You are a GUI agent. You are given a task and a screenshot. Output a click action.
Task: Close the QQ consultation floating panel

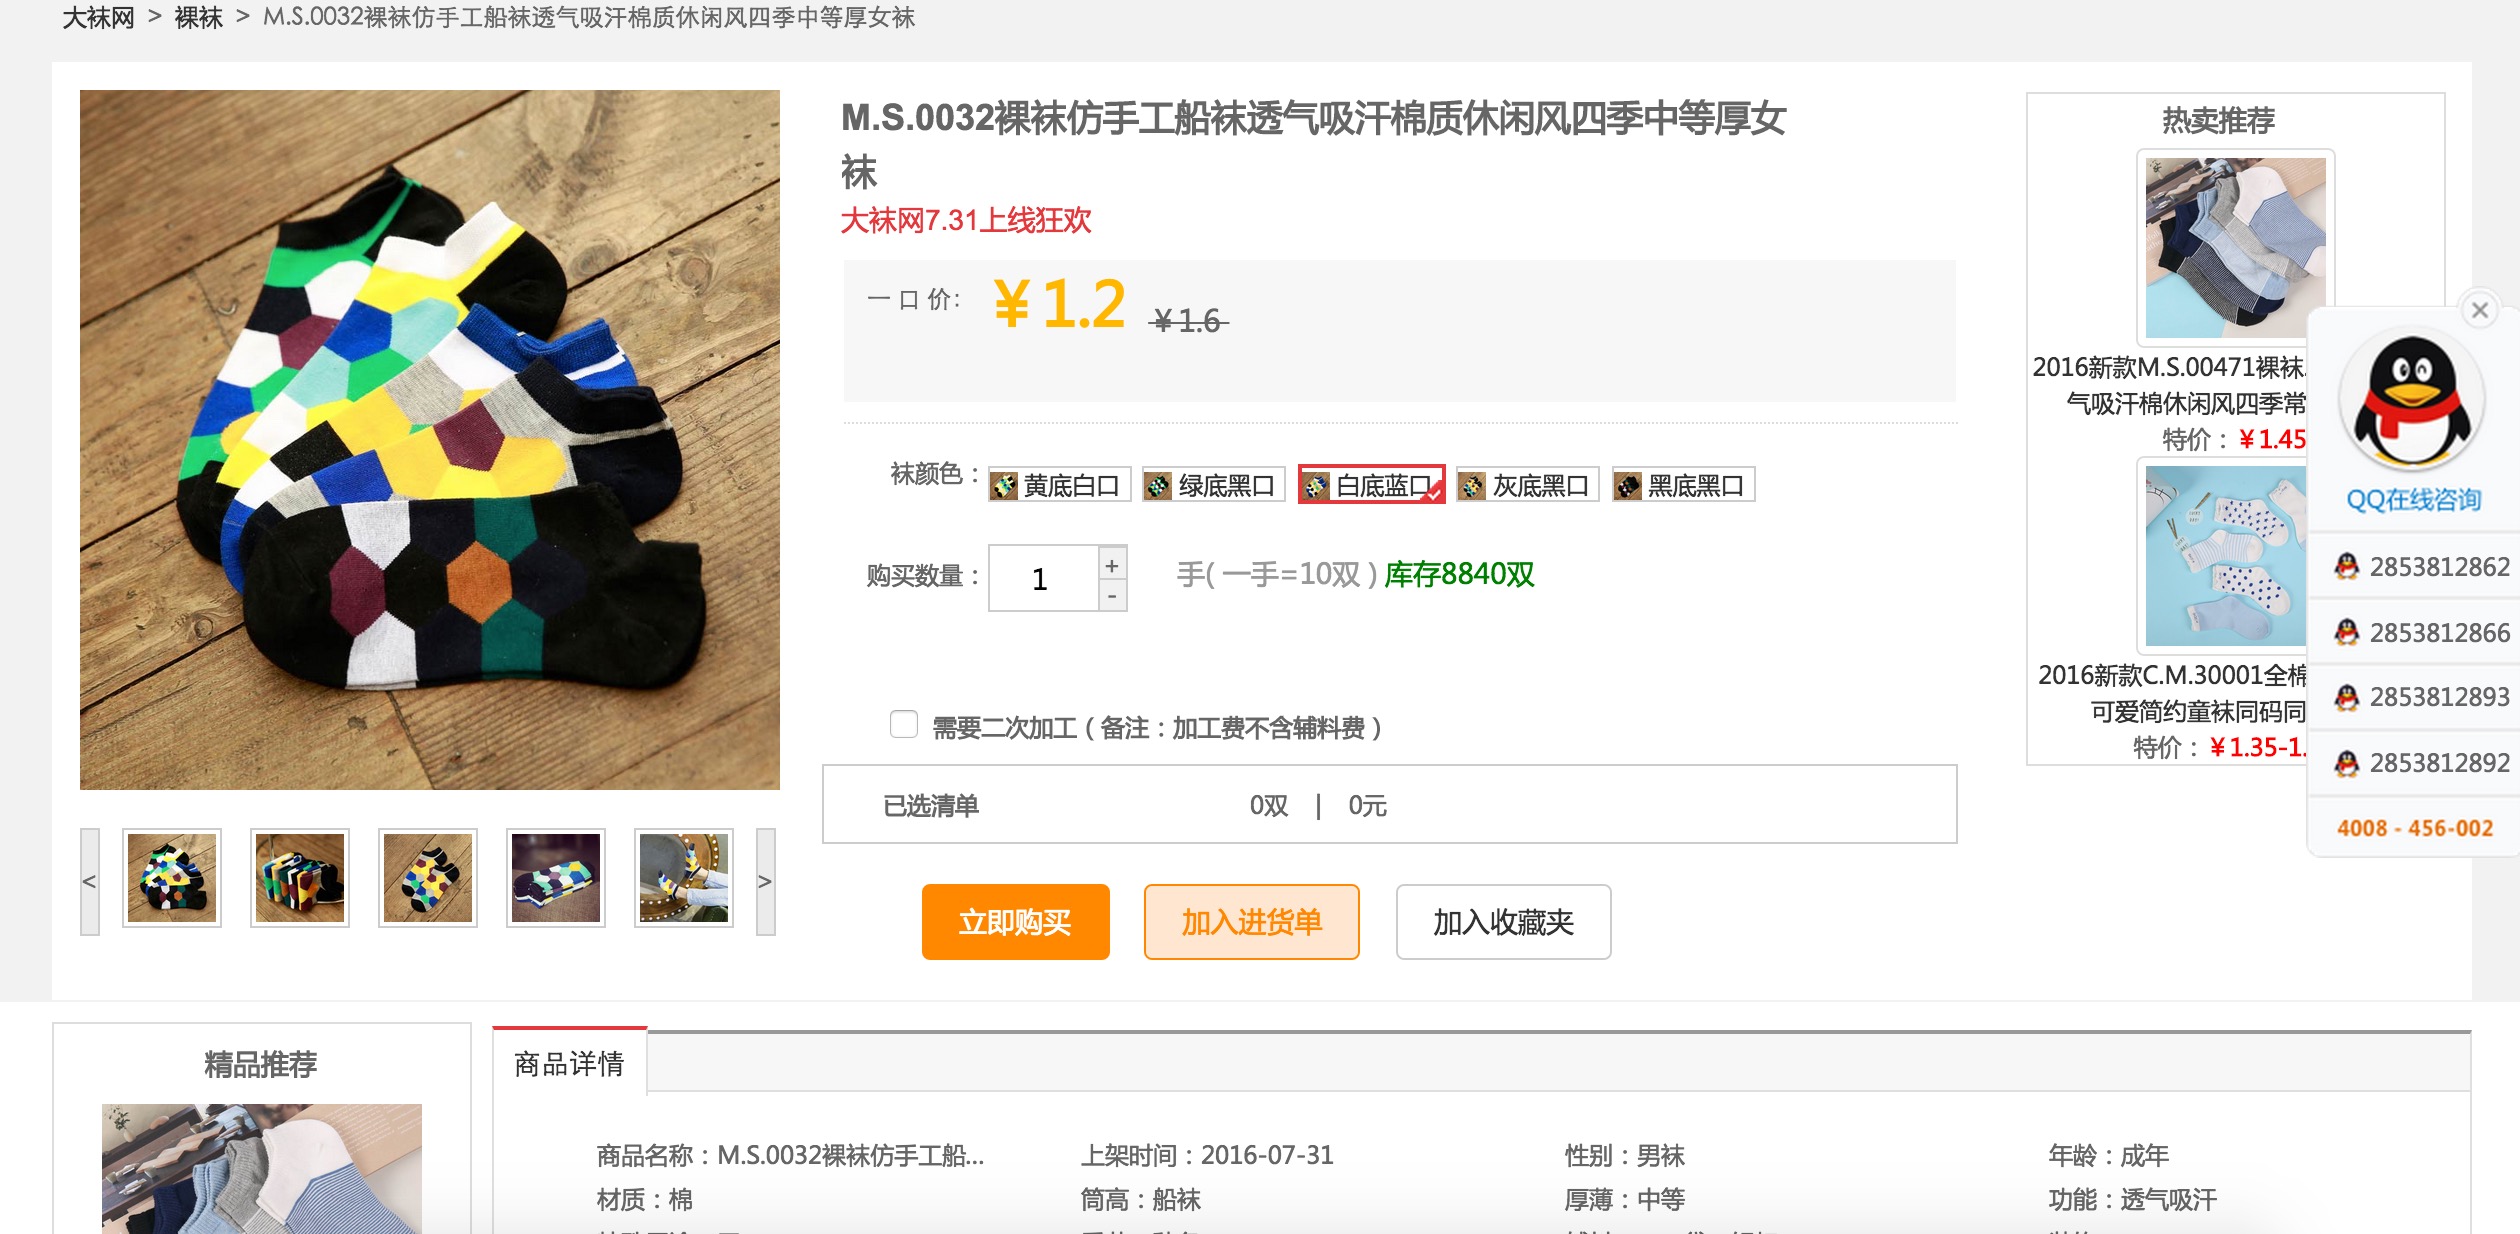(2480, 310)
